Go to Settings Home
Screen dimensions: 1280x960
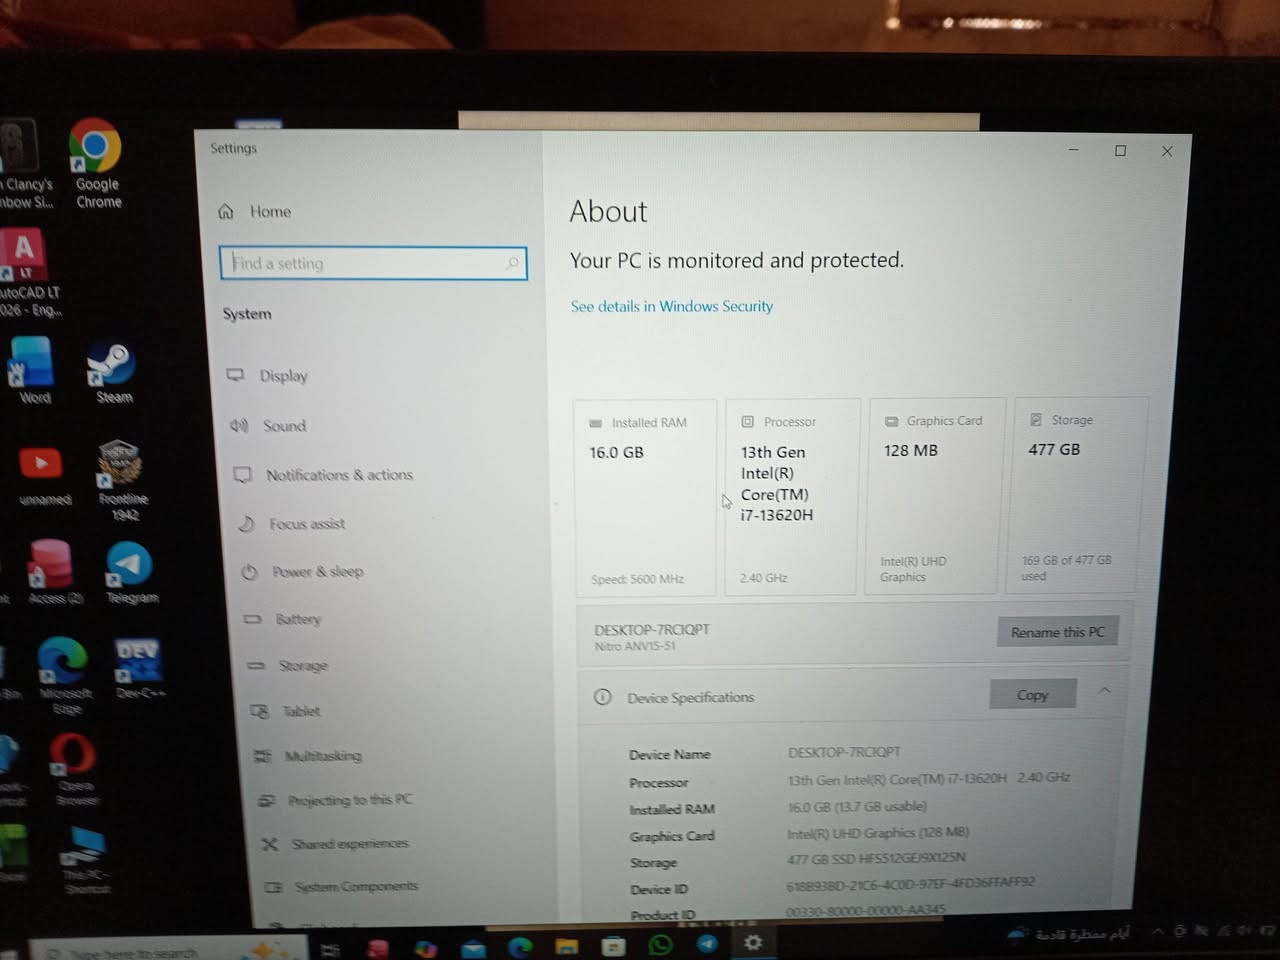pos(269,211)
